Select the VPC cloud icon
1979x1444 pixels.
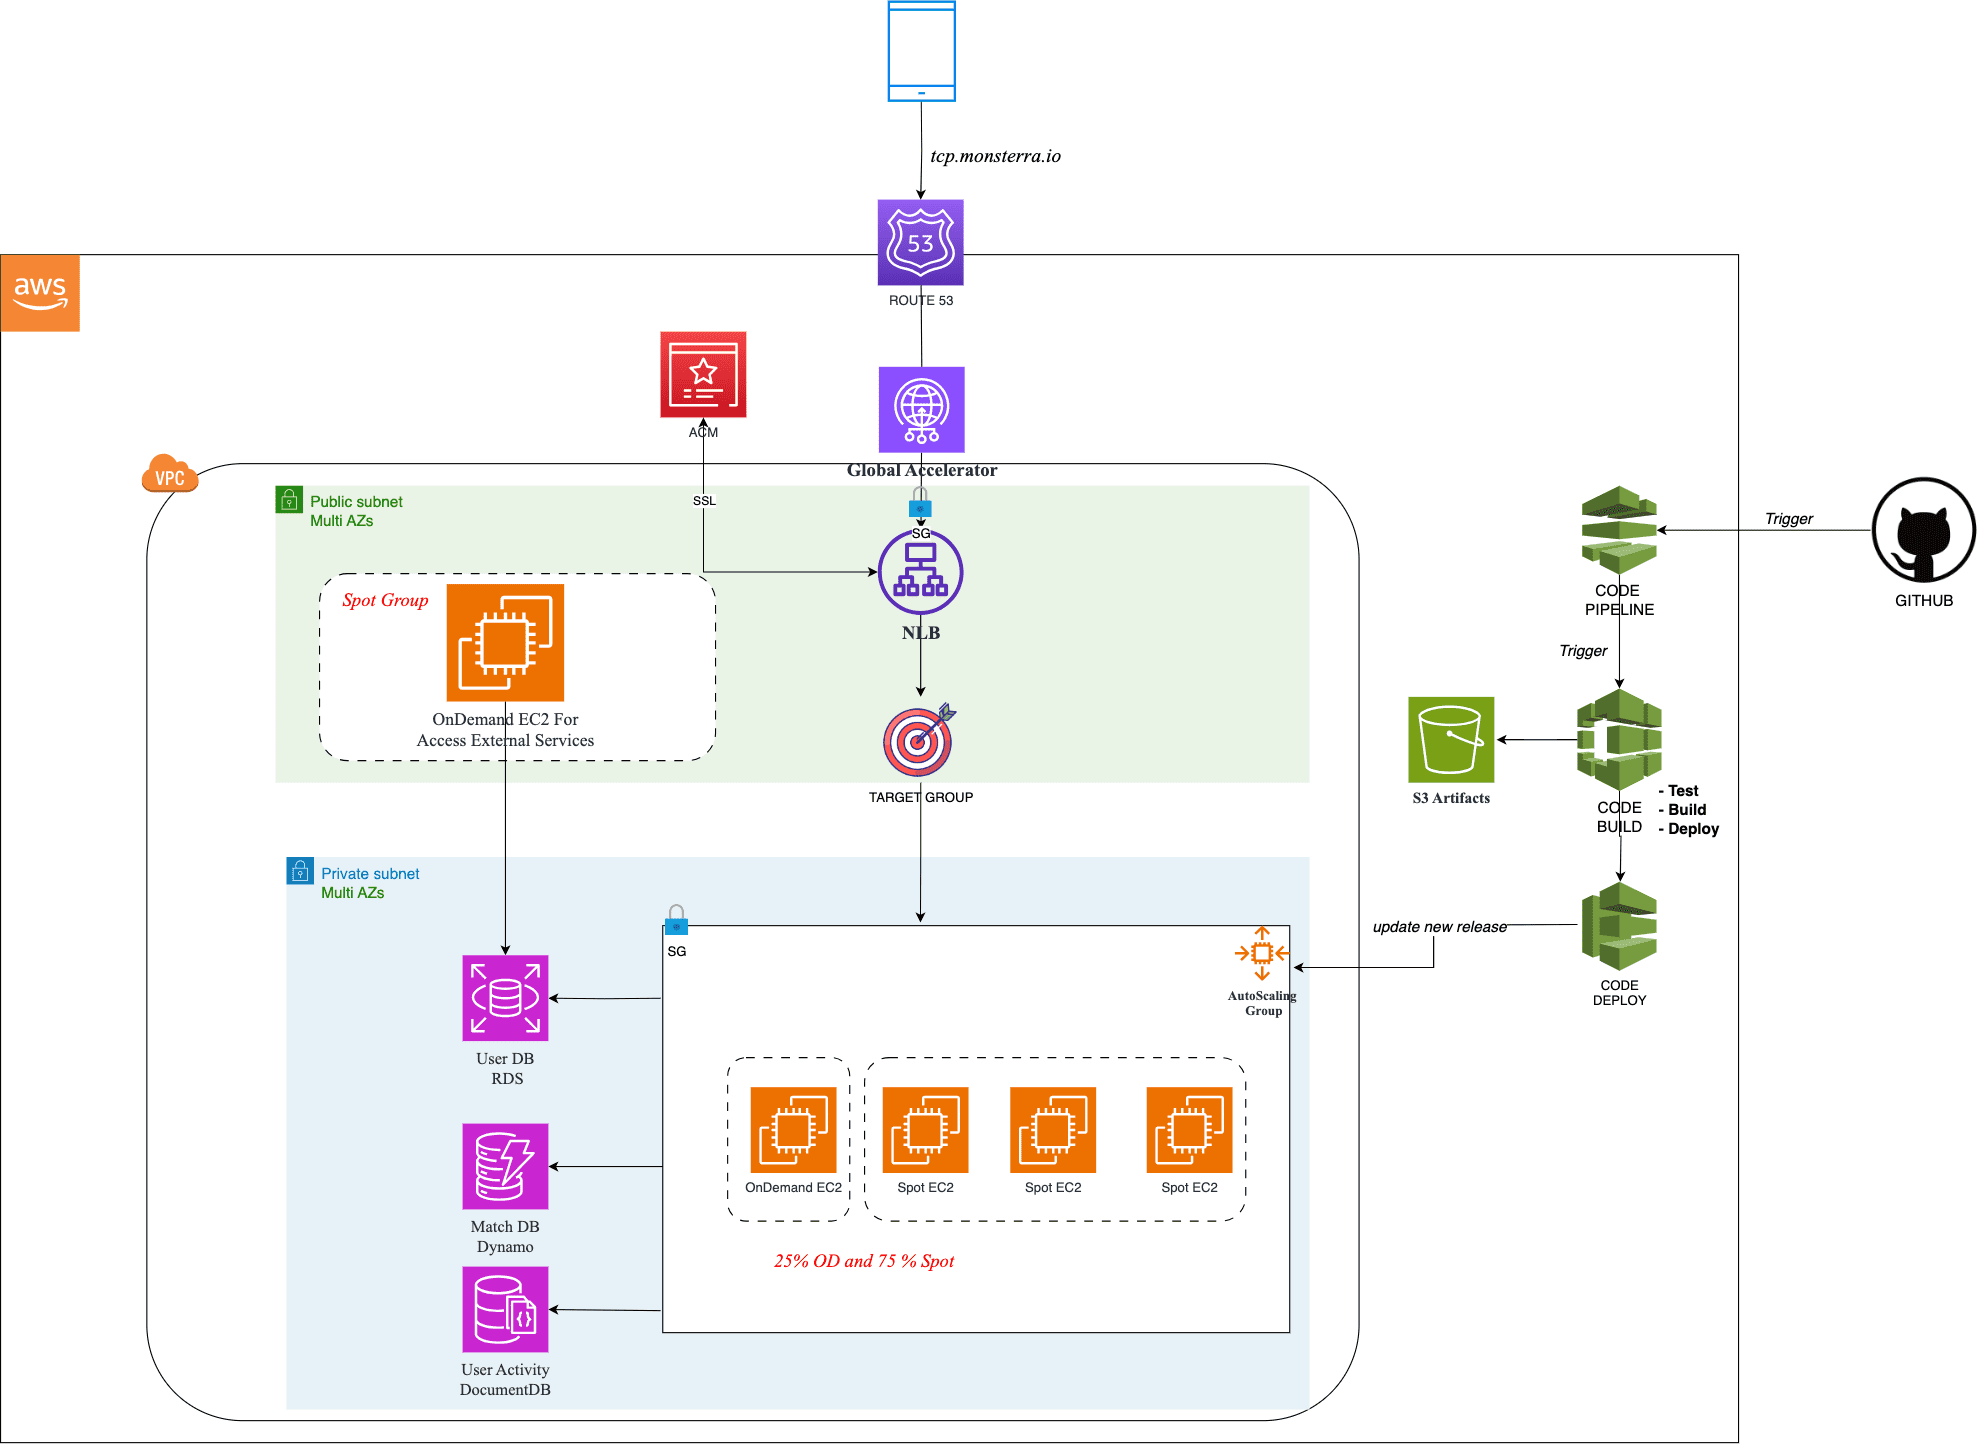(x=170, y=475)
